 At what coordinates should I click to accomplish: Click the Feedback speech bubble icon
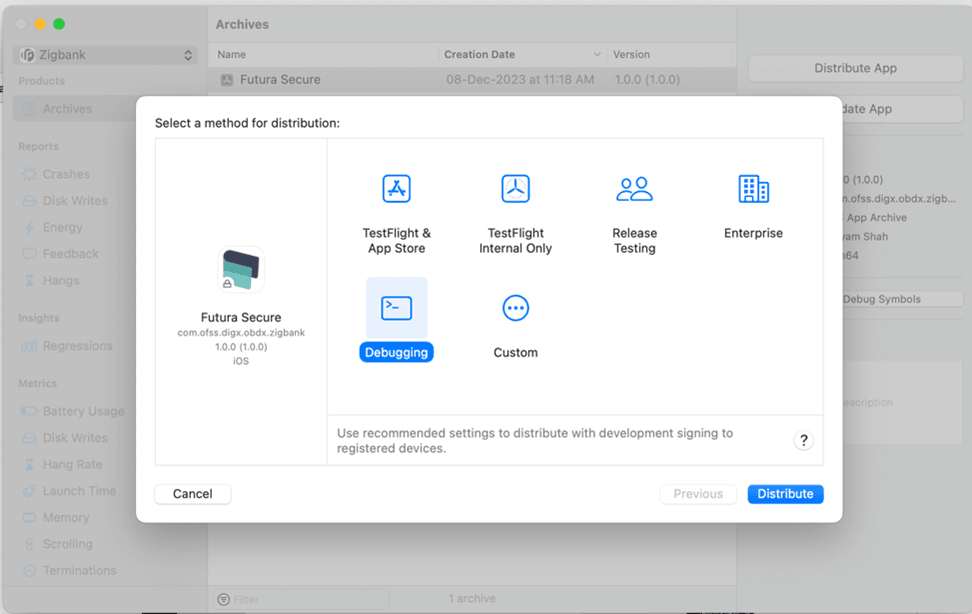click(29, 254)
